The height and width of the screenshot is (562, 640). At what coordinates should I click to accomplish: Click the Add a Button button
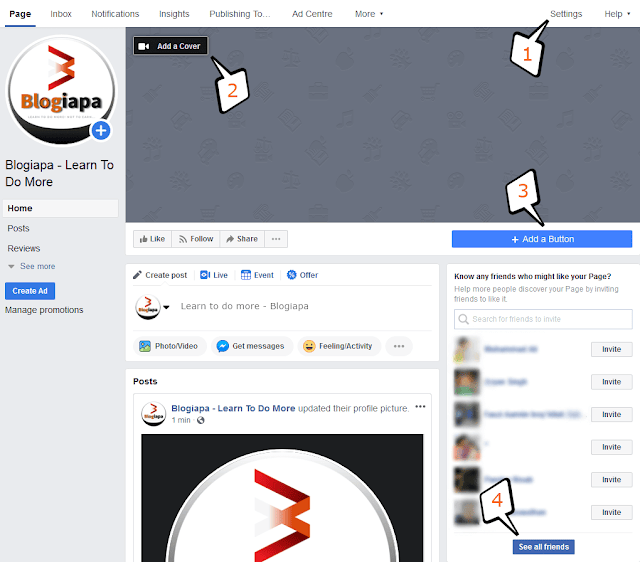tap(542, 239)
